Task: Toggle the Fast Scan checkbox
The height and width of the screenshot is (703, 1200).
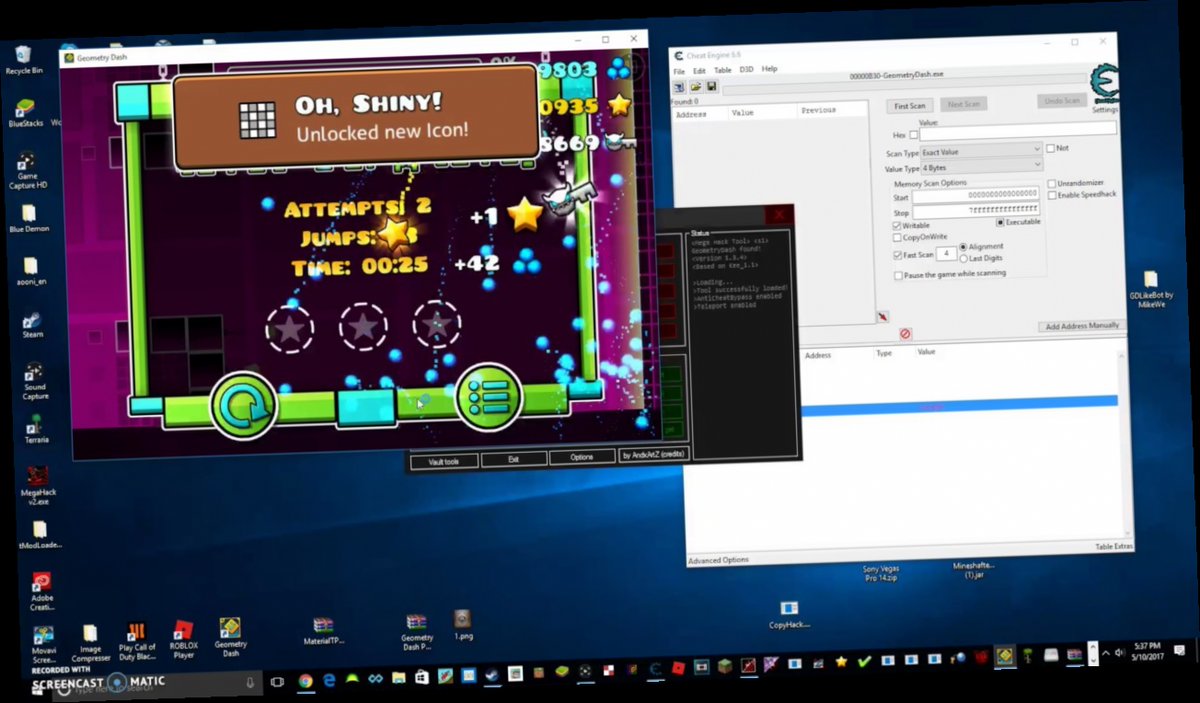Action: click(x=897, y=255)
